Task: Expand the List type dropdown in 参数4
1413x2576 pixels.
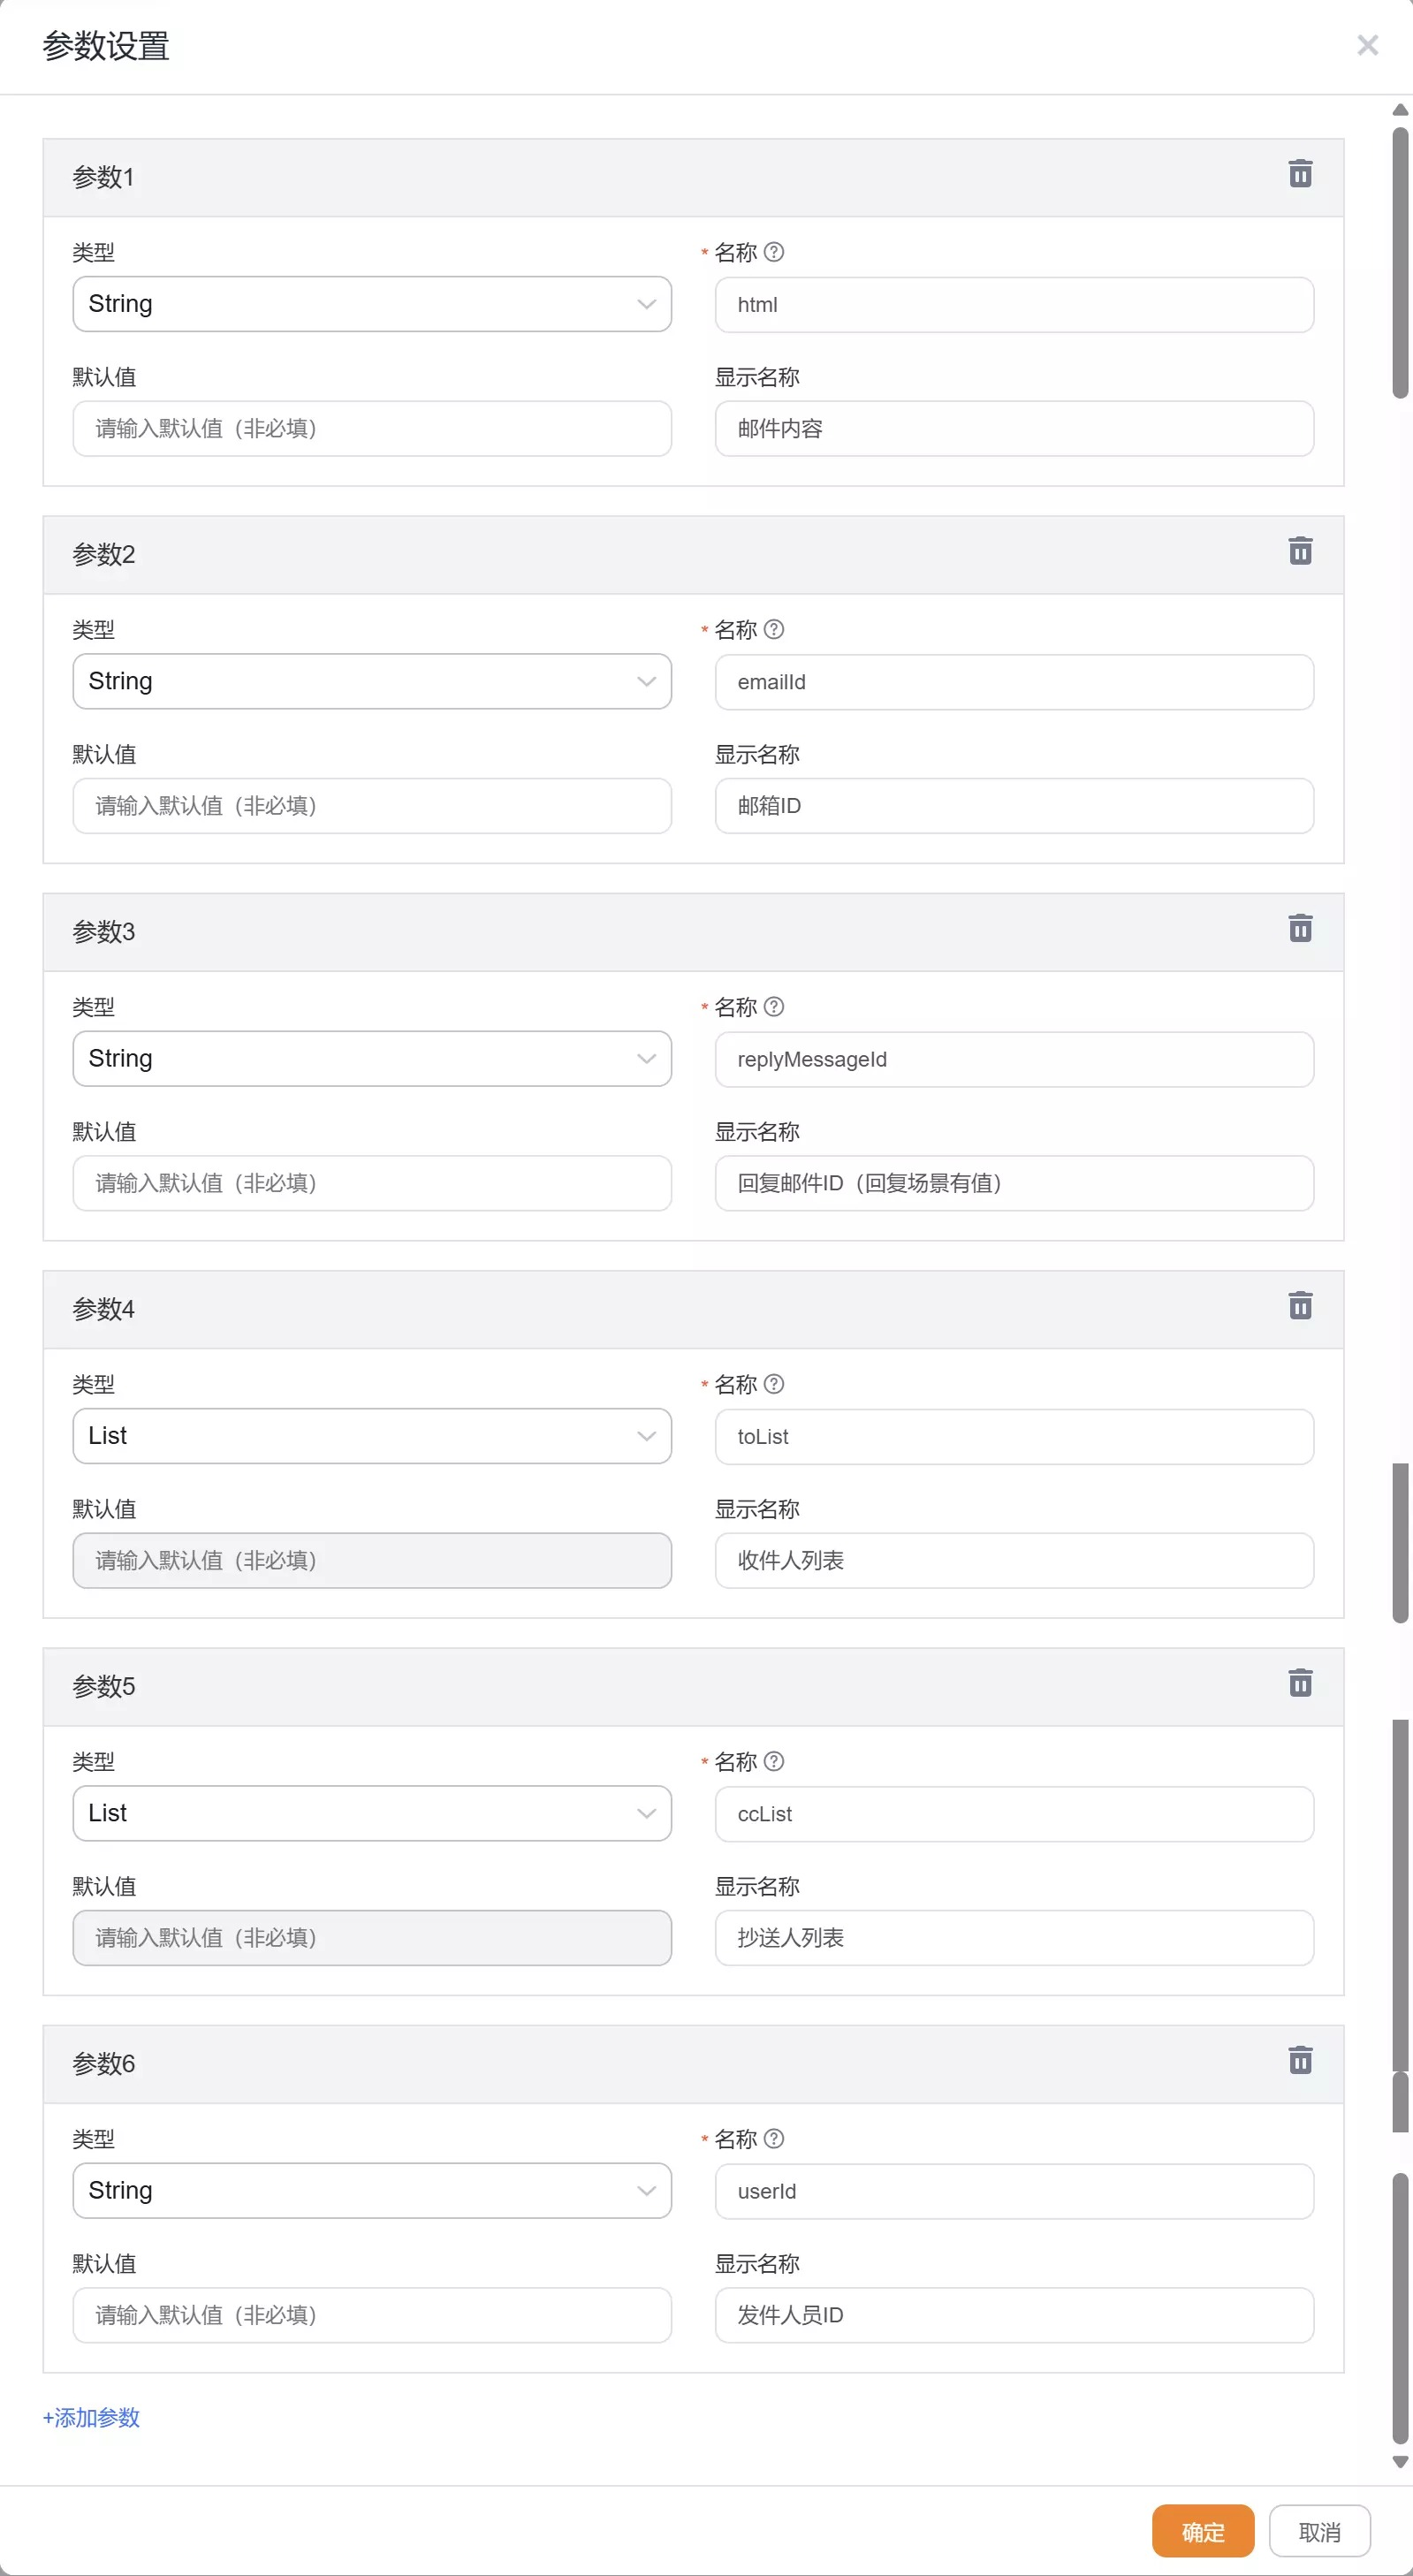Action: point(372,1436)
